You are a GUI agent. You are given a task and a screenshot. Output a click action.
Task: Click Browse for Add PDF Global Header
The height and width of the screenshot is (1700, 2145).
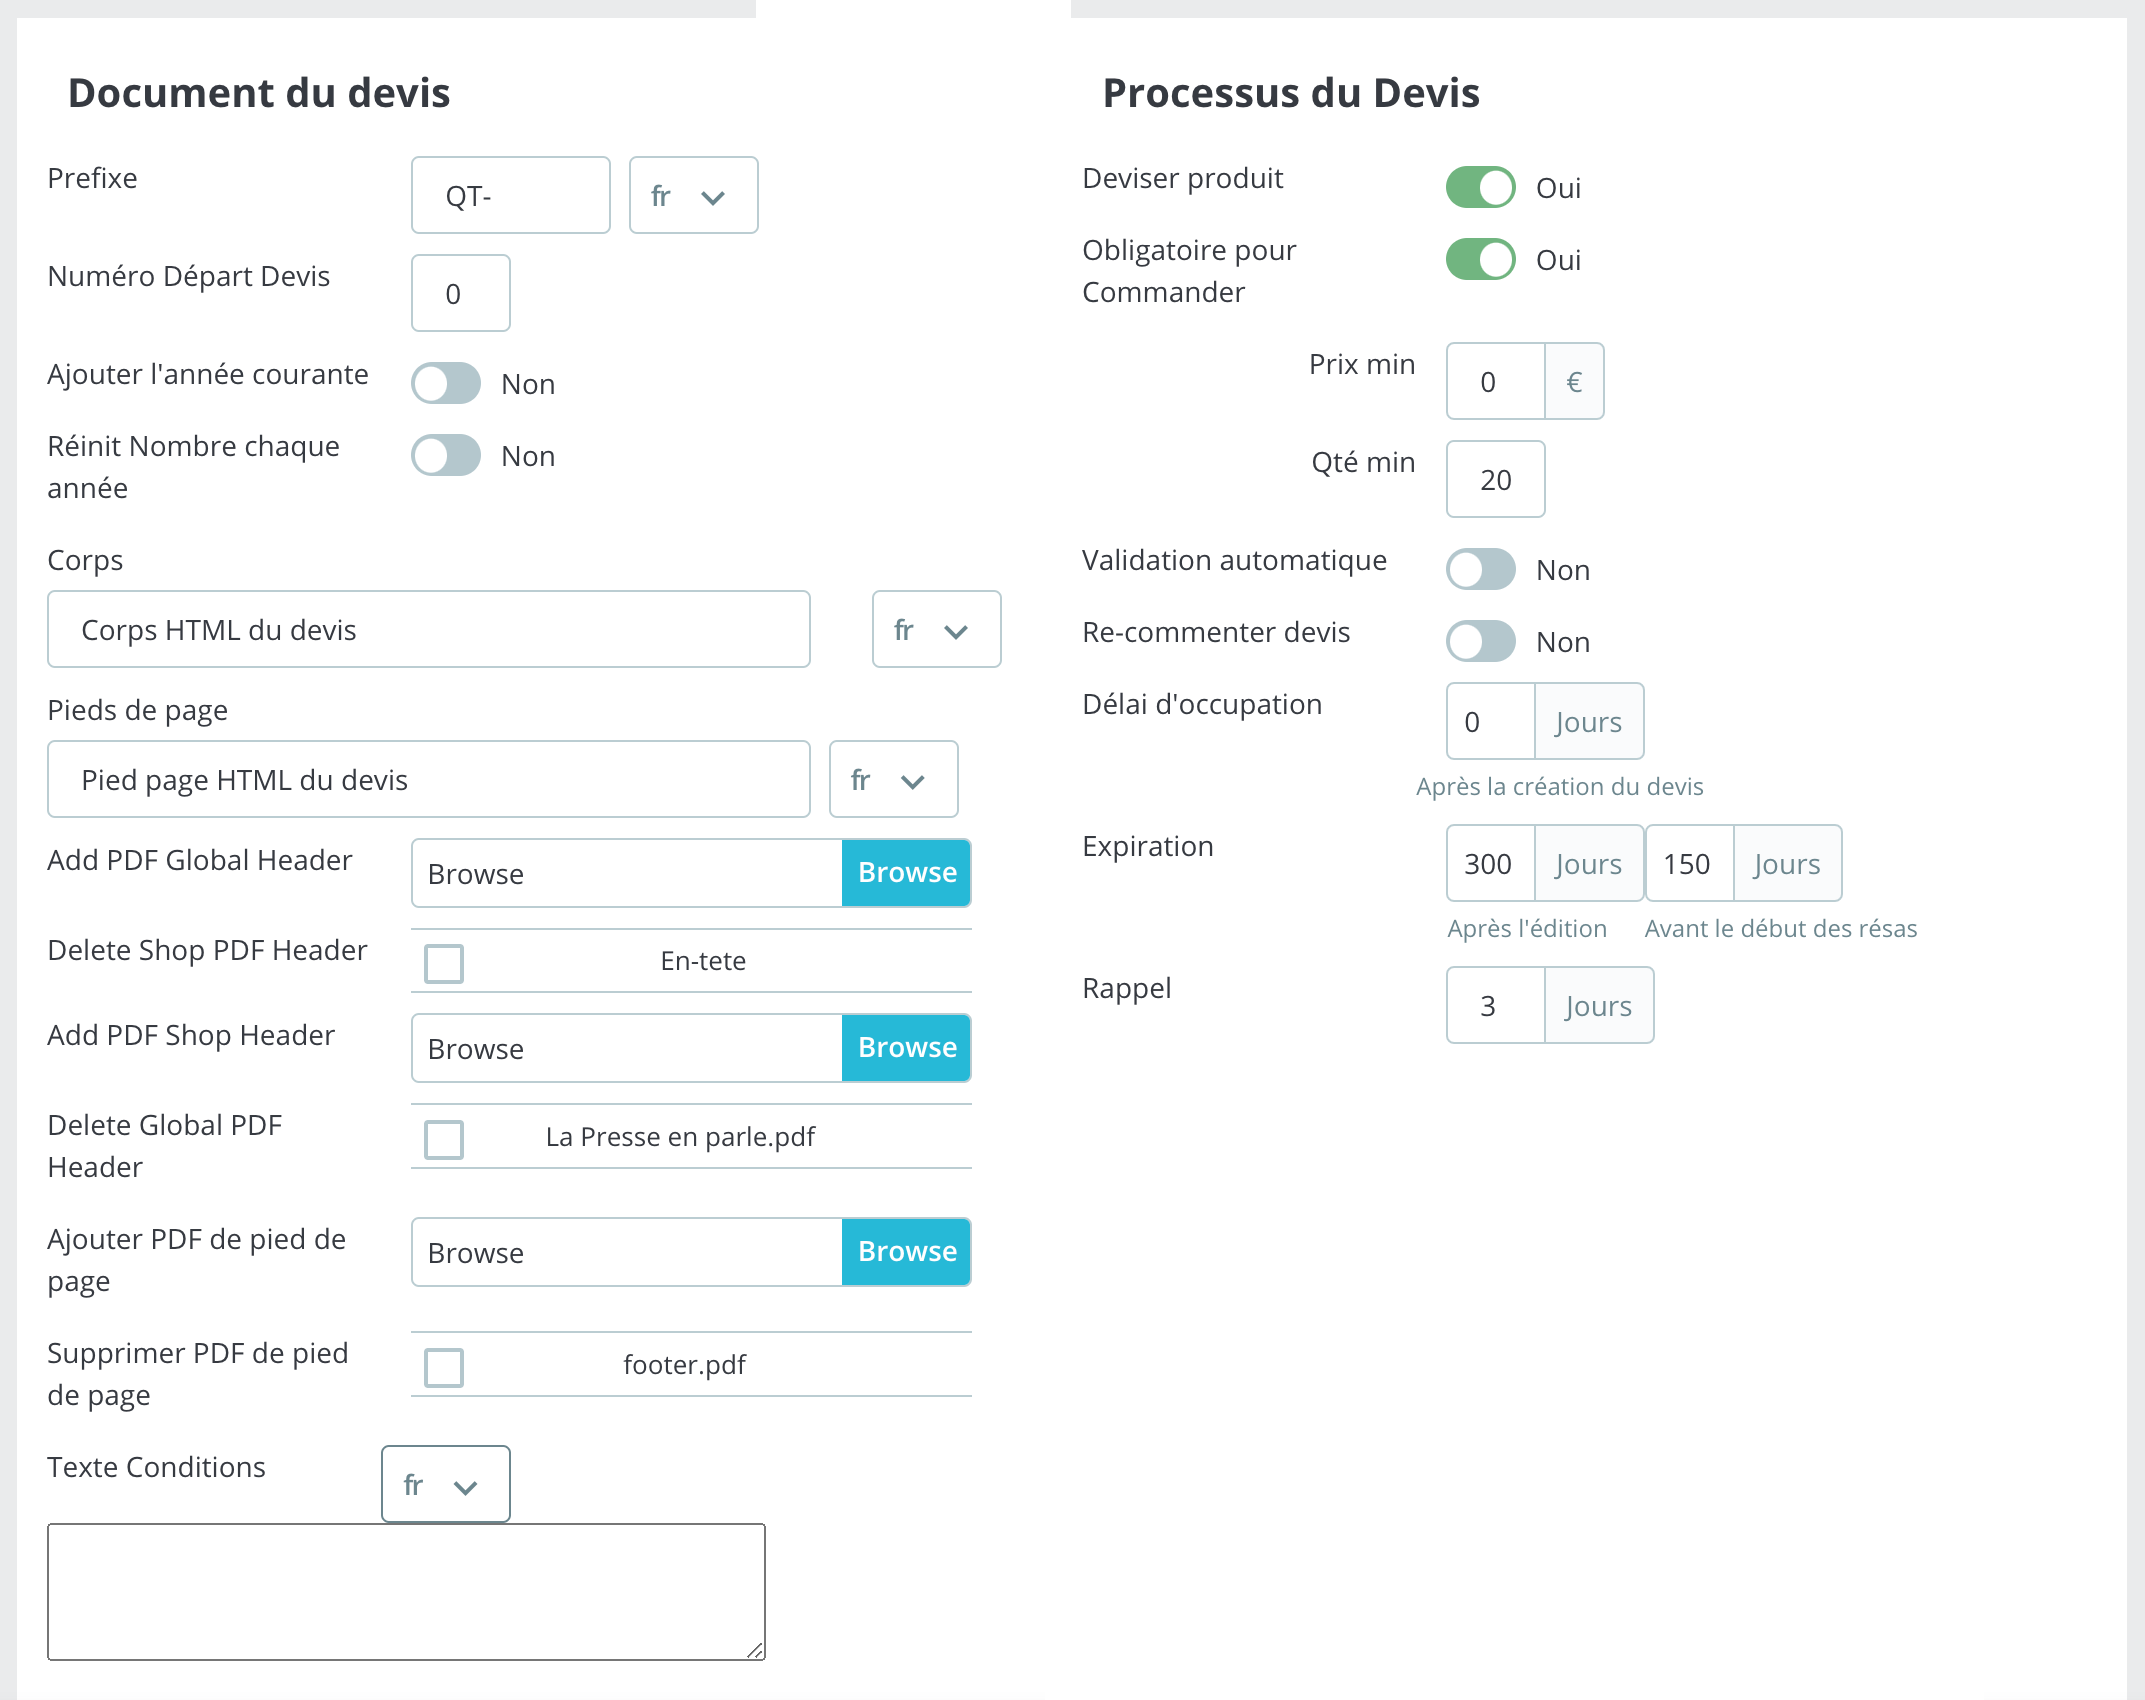(905, 872)
